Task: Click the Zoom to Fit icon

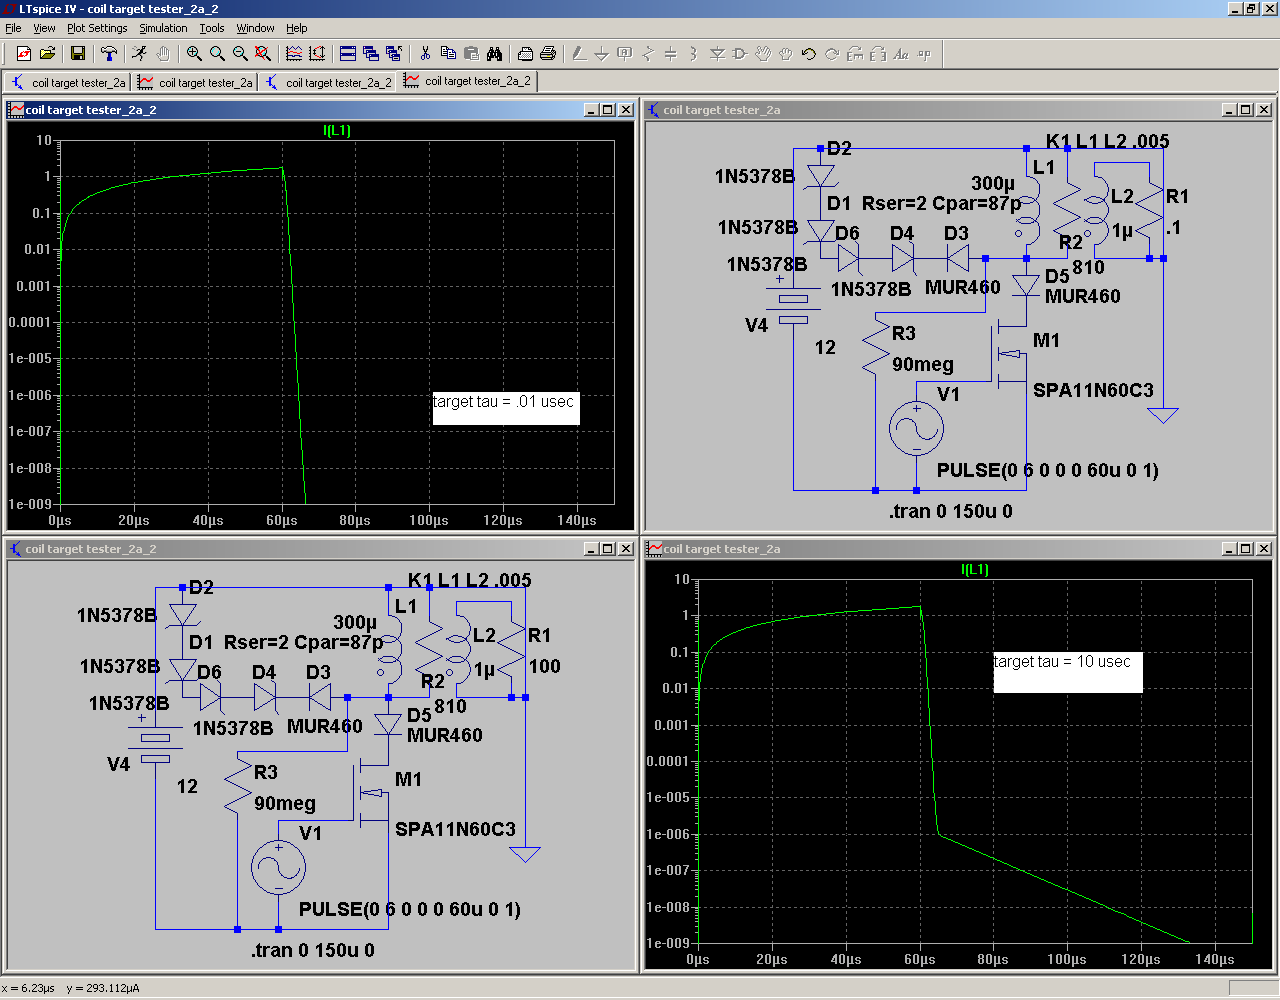Action: pos(263,54)
